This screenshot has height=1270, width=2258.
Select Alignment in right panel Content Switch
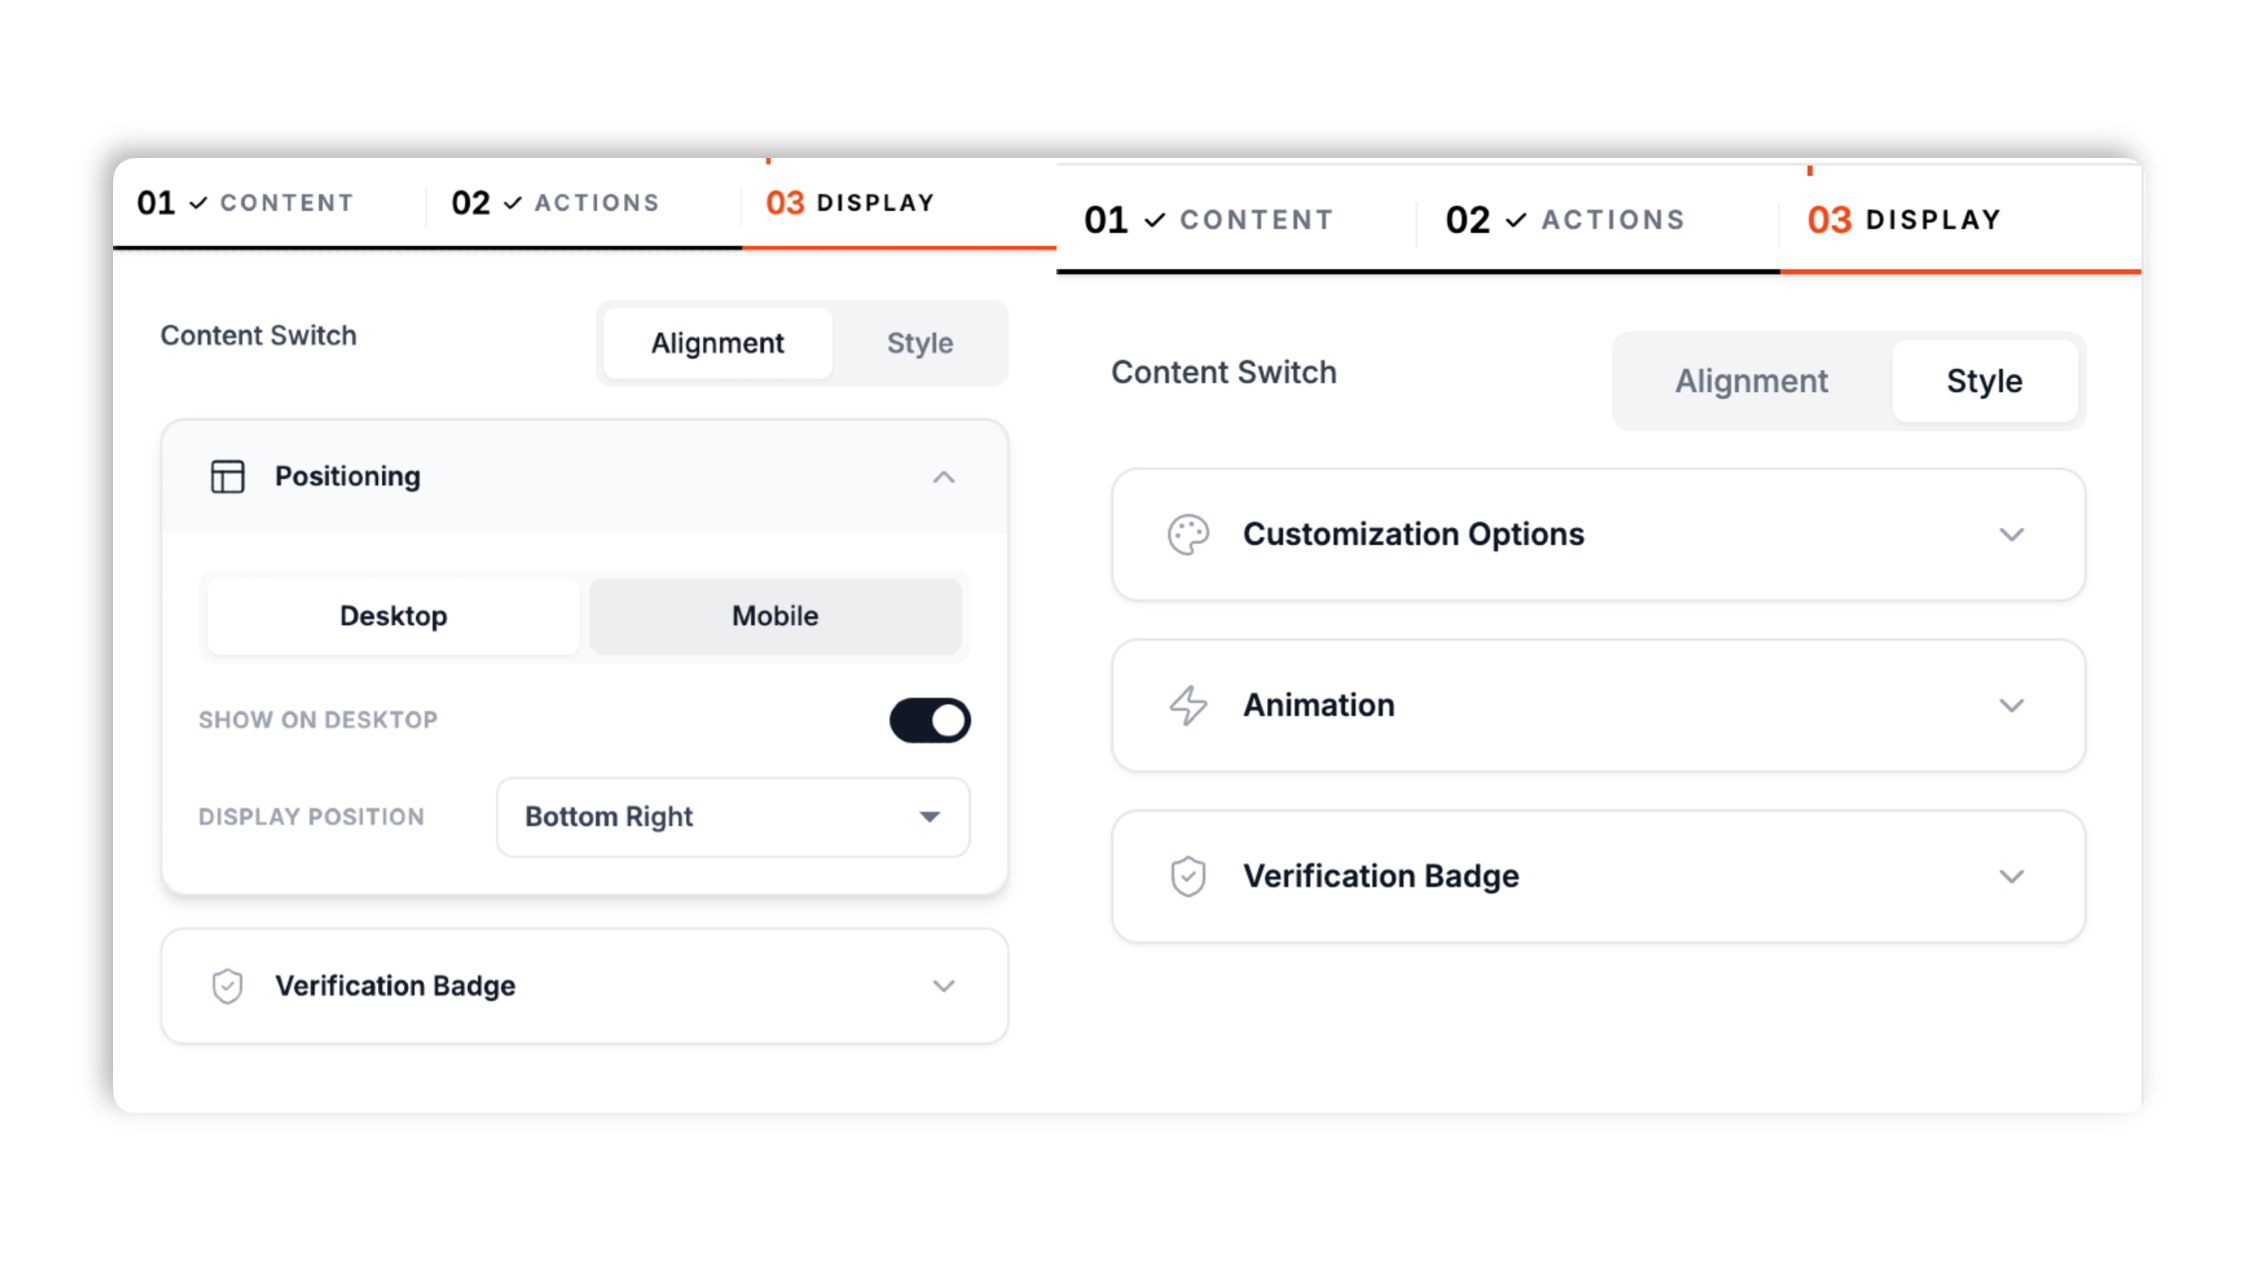click(x=1752, y=381)
